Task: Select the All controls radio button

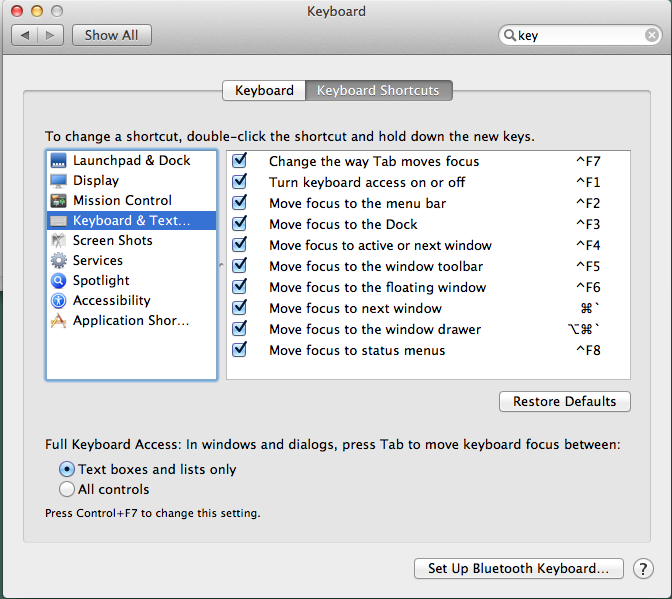Action: coord(67,490)
